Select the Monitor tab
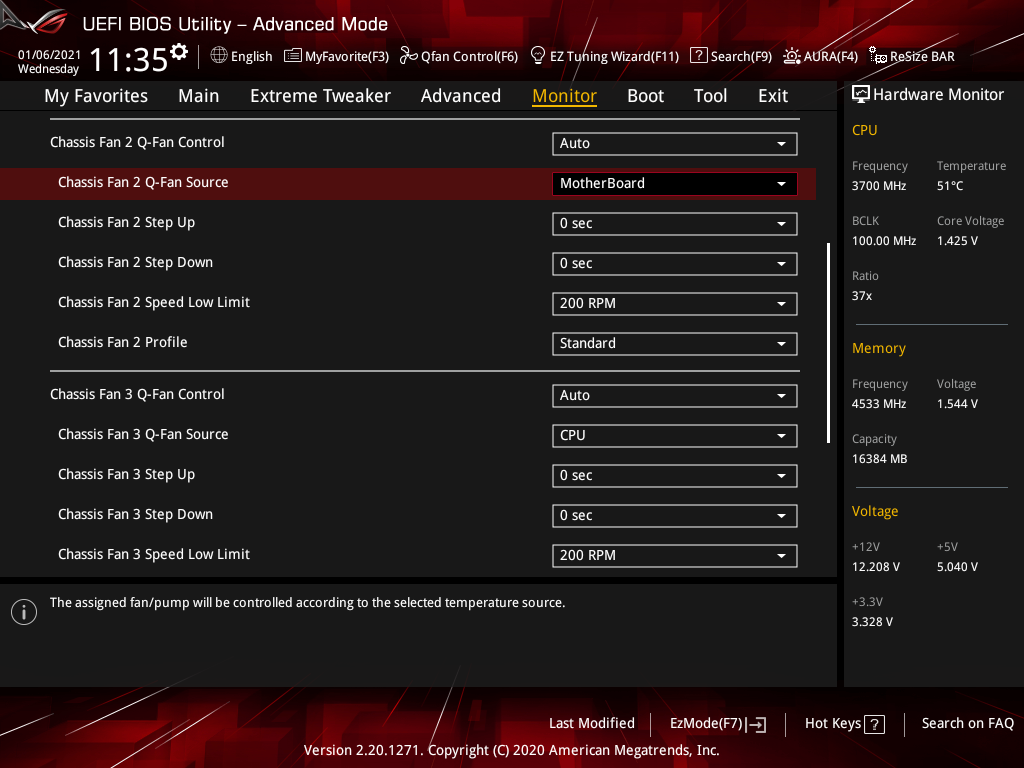This screenshot has height=768, width=1024. 564,96
